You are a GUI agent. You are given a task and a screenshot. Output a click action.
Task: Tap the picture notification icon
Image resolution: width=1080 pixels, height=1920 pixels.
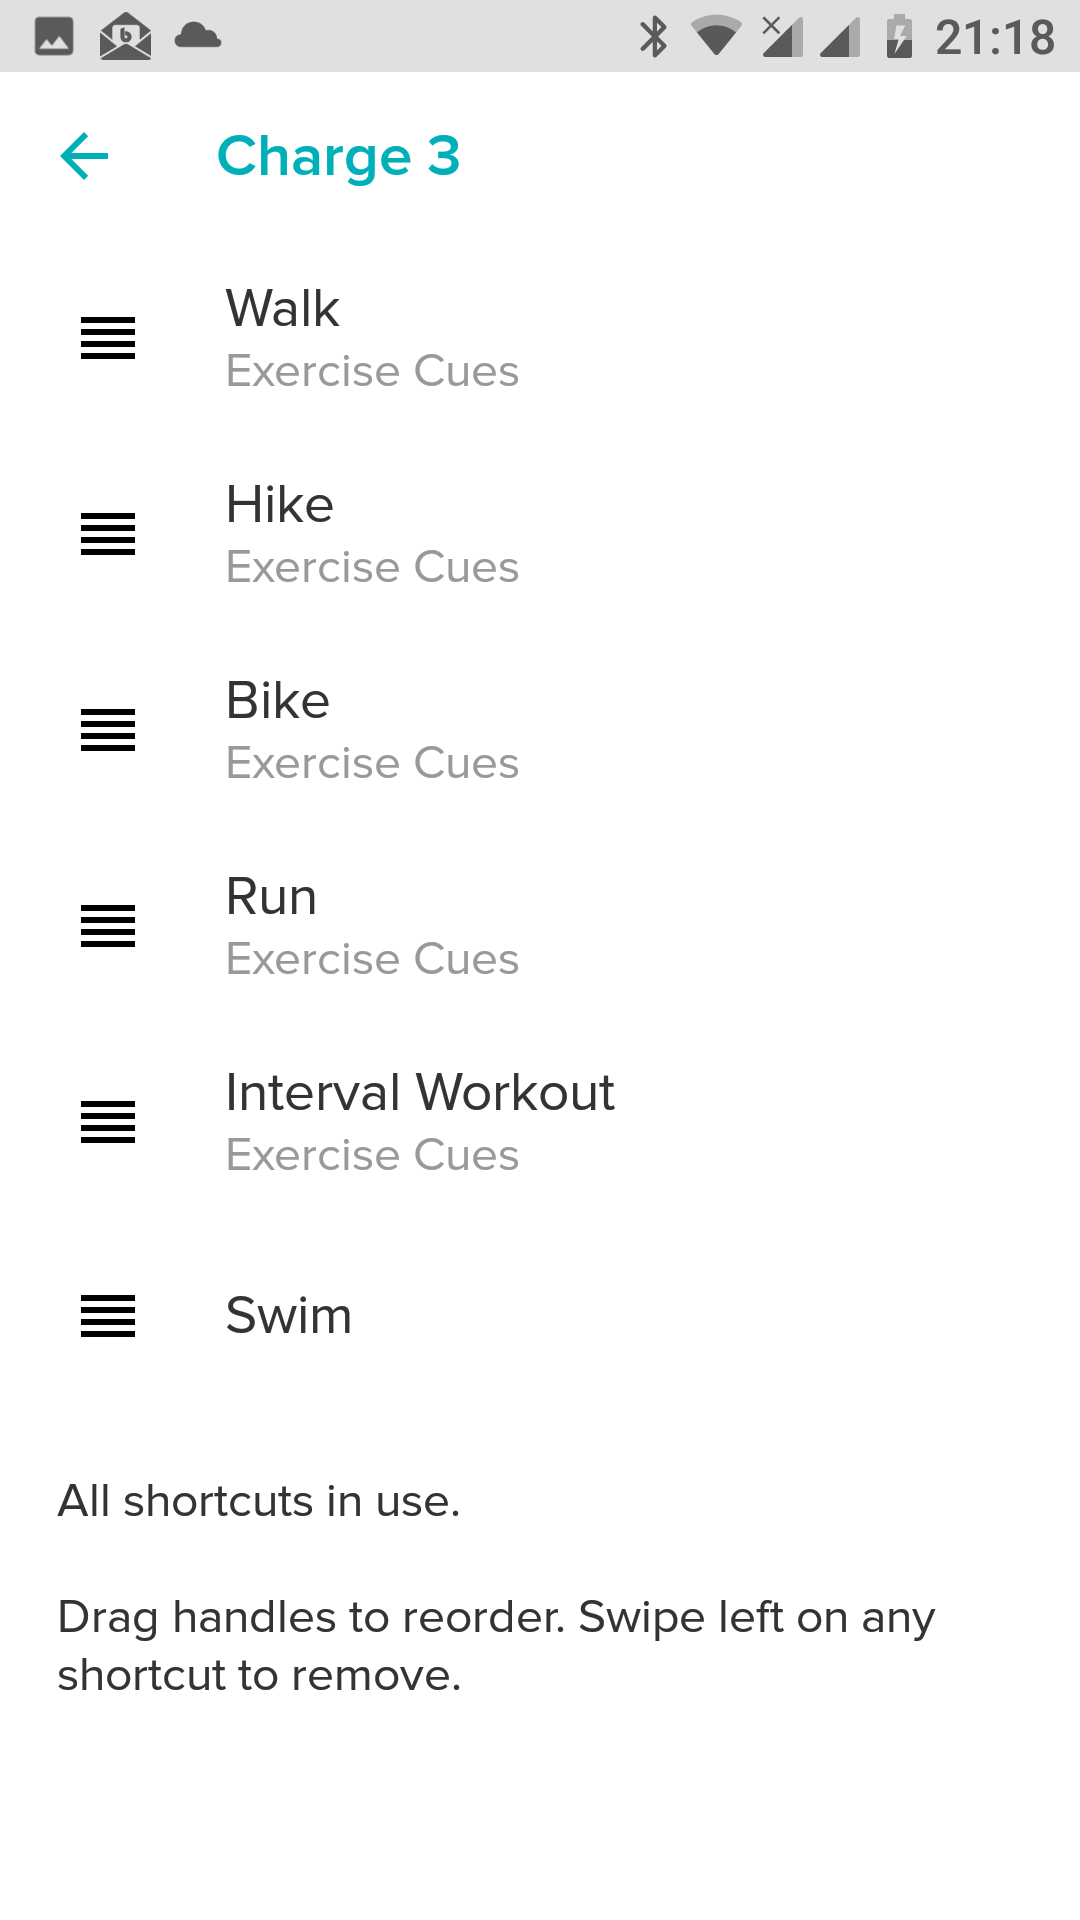(x=54, y=37)
